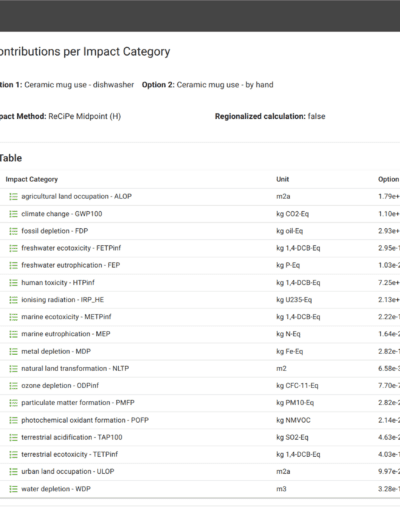Click particulate matter formation - PMFP row

(x=200, y=403)
